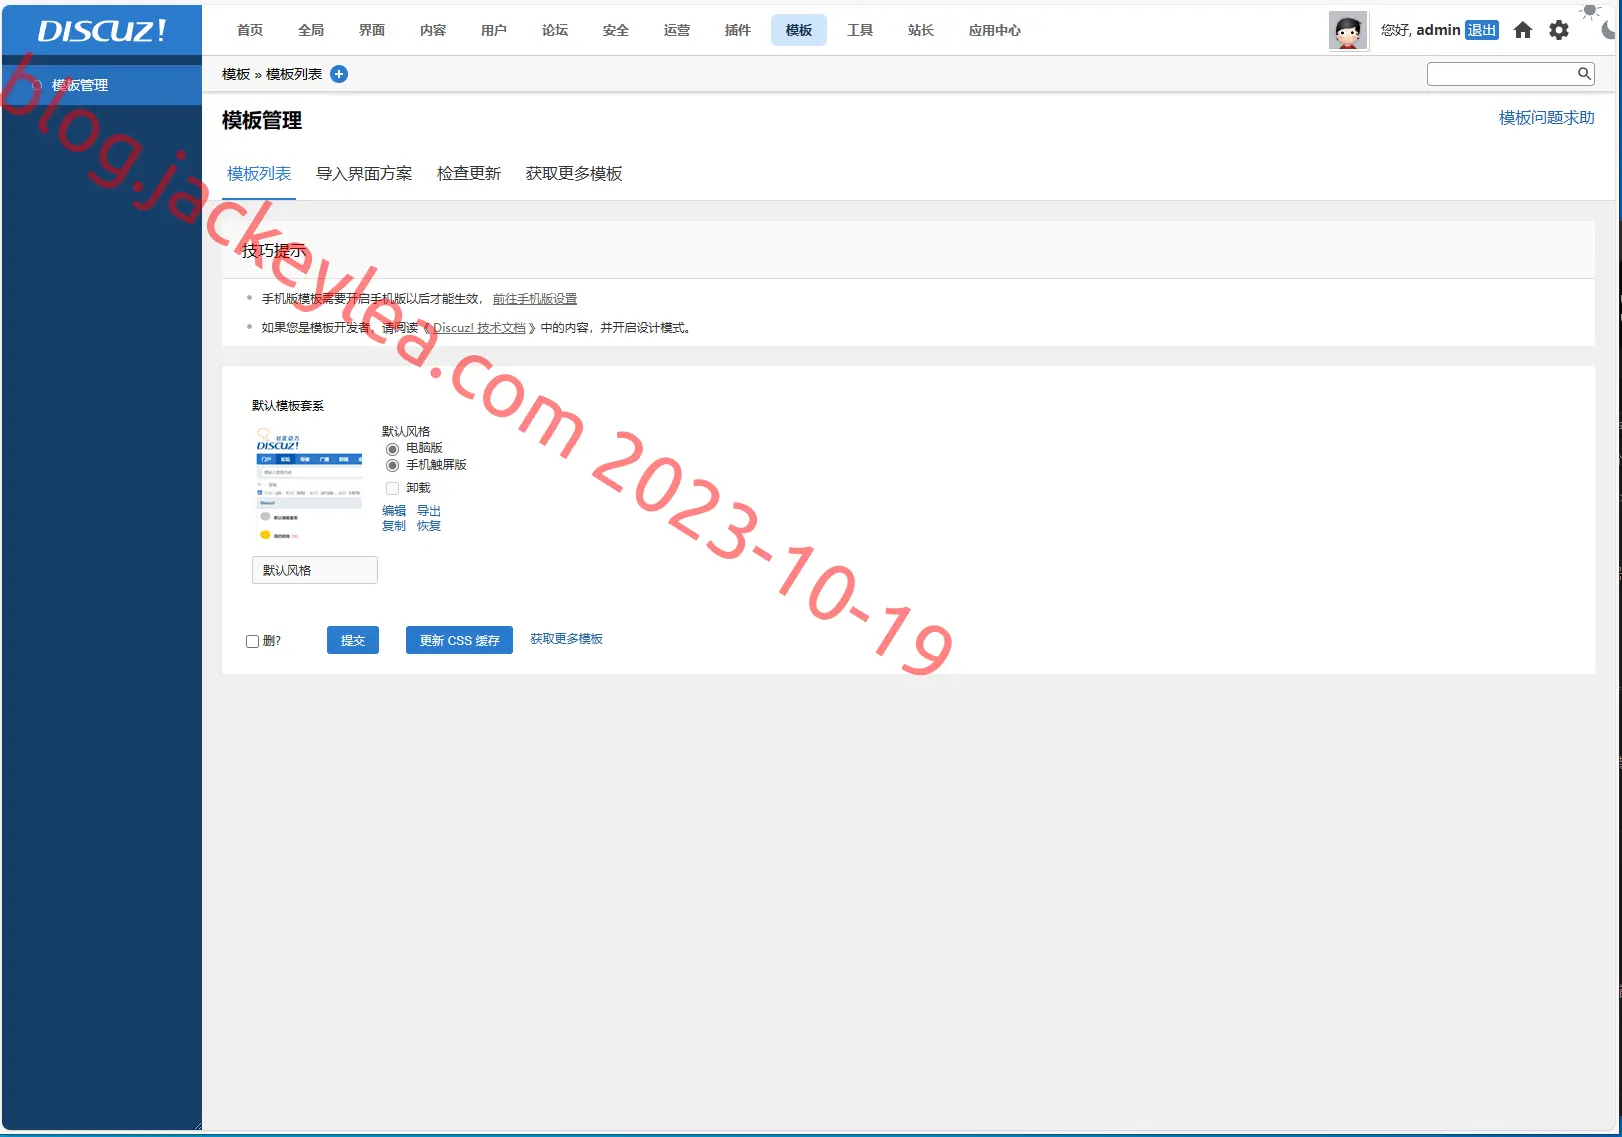This screenshot has height=1137, width=1622.
Task: Open the 运营 top menu
Action: pyautogui.click(x=677, y=30)
